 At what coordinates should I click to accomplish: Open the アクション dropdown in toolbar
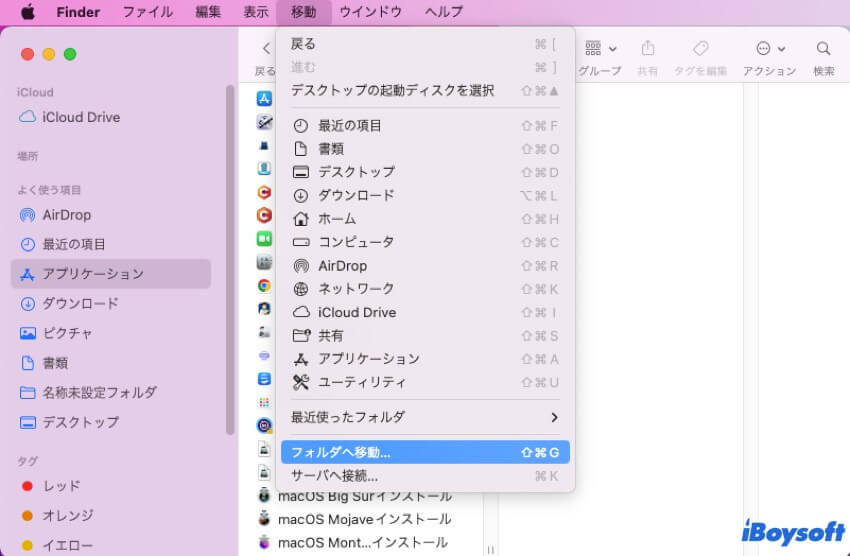pos(770,49)
